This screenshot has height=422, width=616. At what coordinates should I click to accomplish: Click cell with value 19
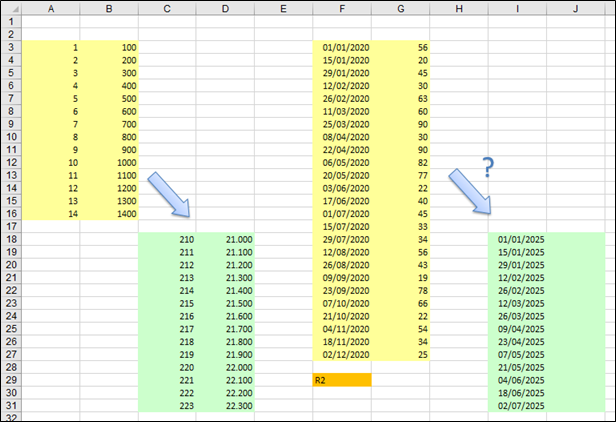point(400,277)
